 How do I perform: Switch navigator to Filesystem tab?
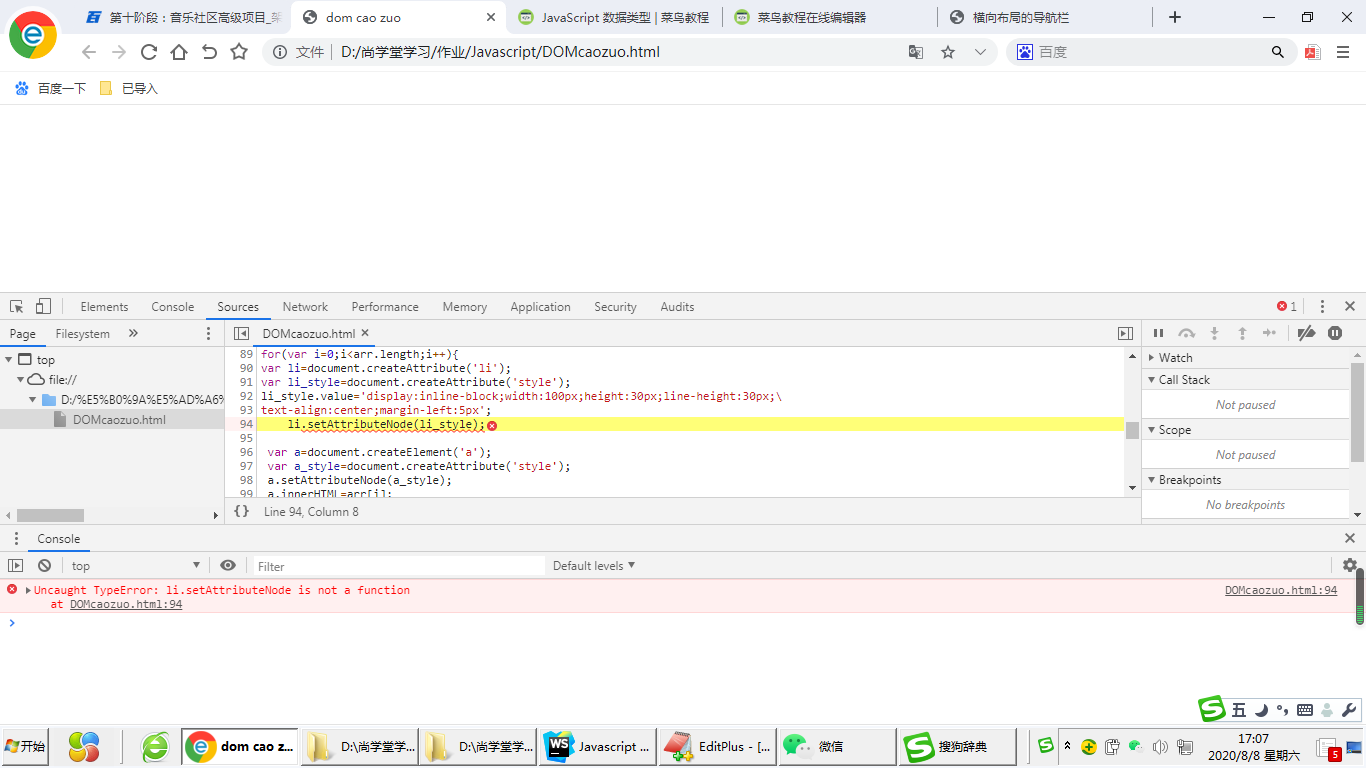[83, 333]
